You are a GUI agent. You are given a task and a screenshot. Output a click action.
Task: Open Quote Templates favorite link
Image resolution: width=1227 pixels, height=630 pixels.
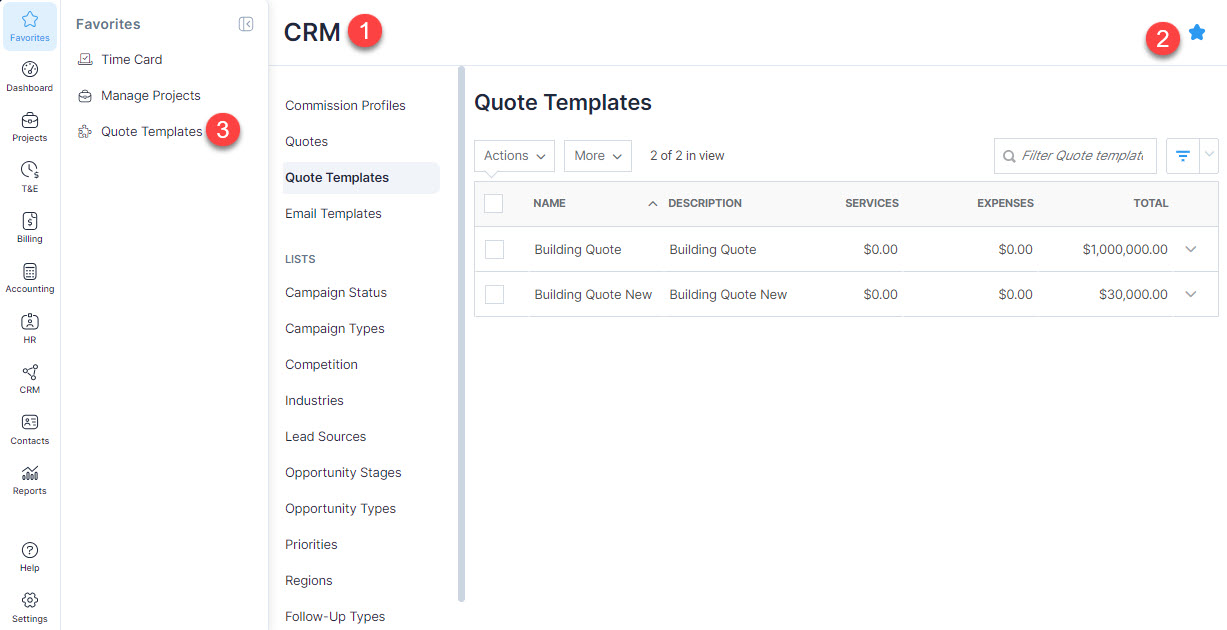(x=152, y=132)
